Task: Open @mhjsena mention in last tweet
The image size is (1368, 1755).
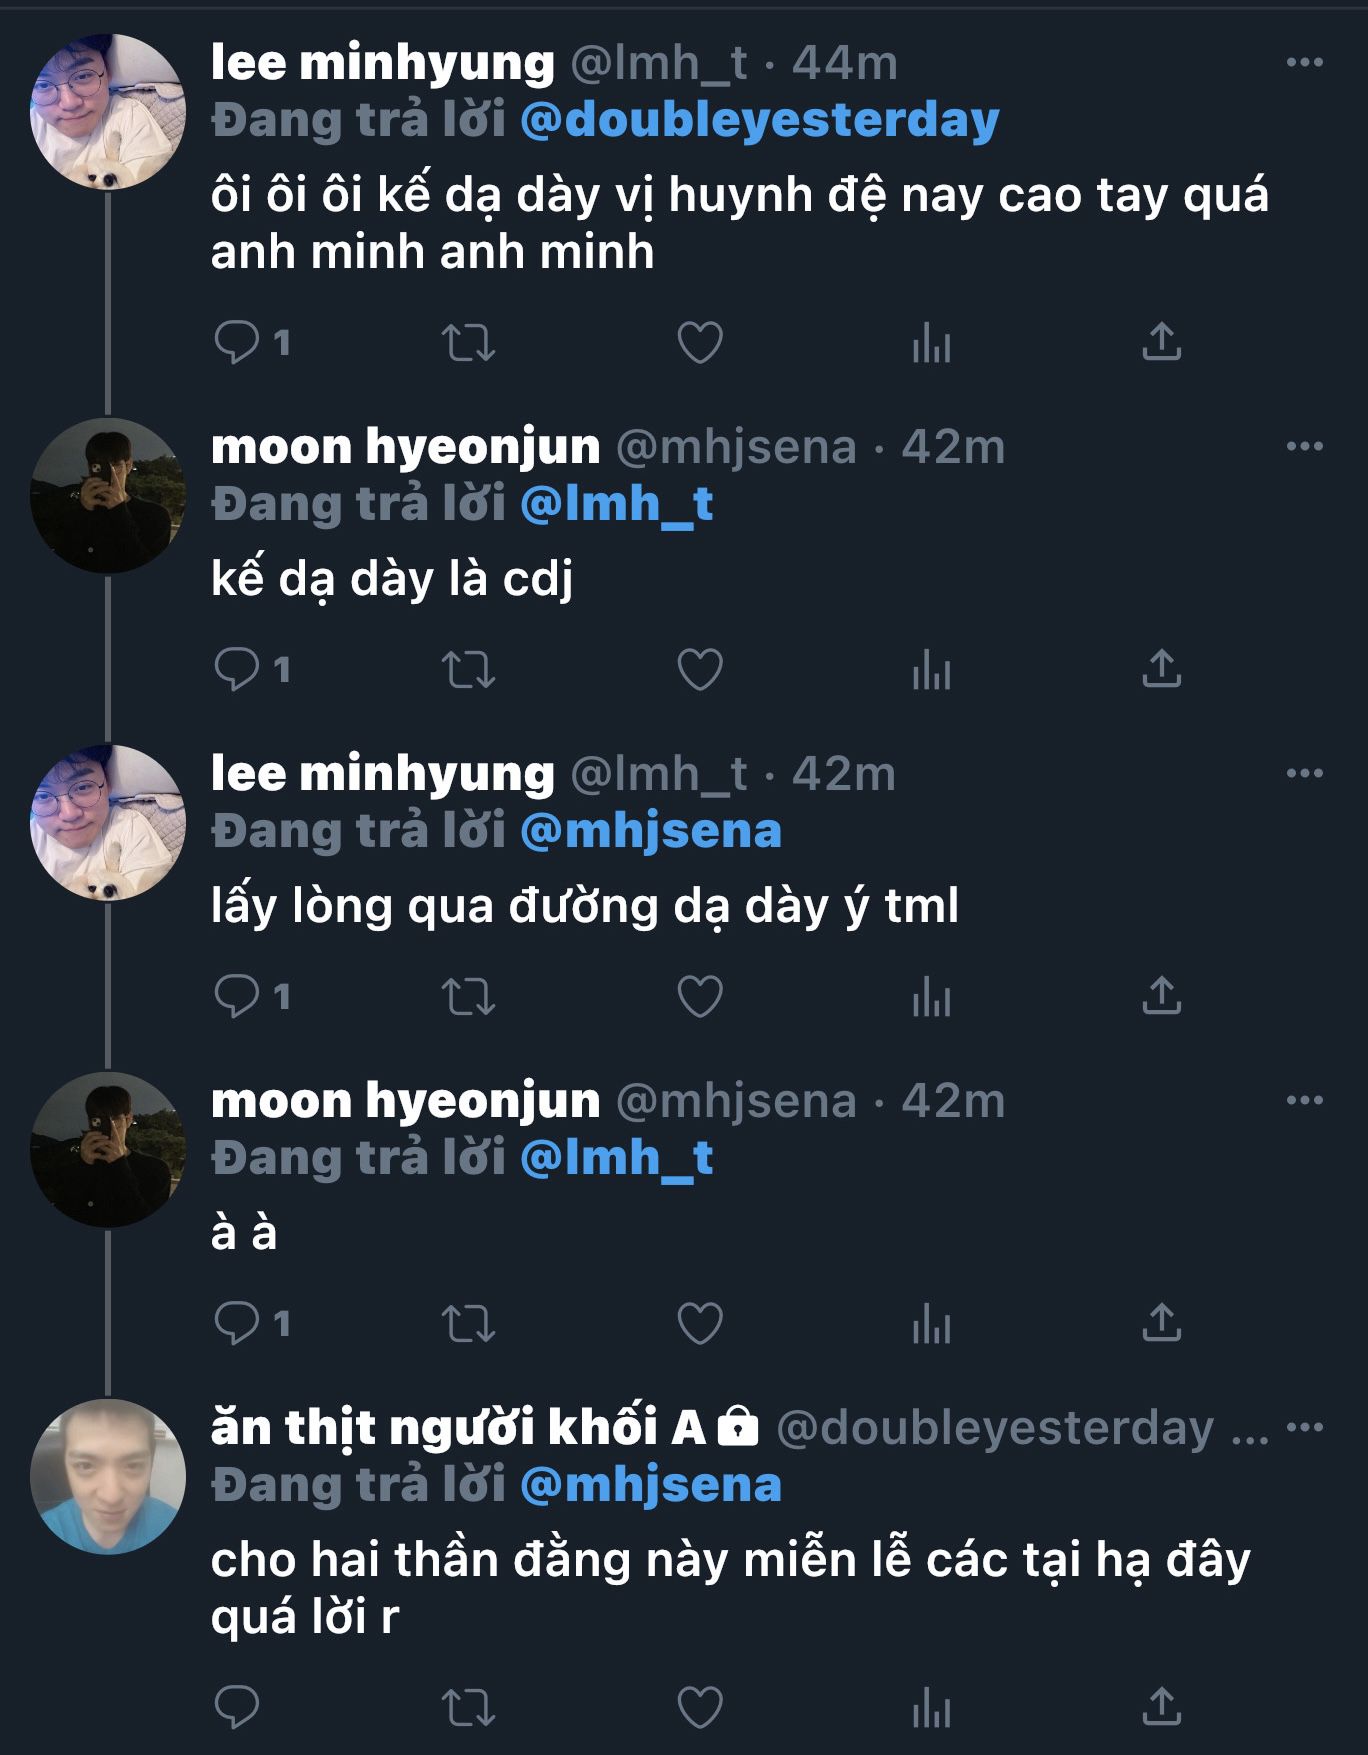Action: click(x=651, y=1485)
